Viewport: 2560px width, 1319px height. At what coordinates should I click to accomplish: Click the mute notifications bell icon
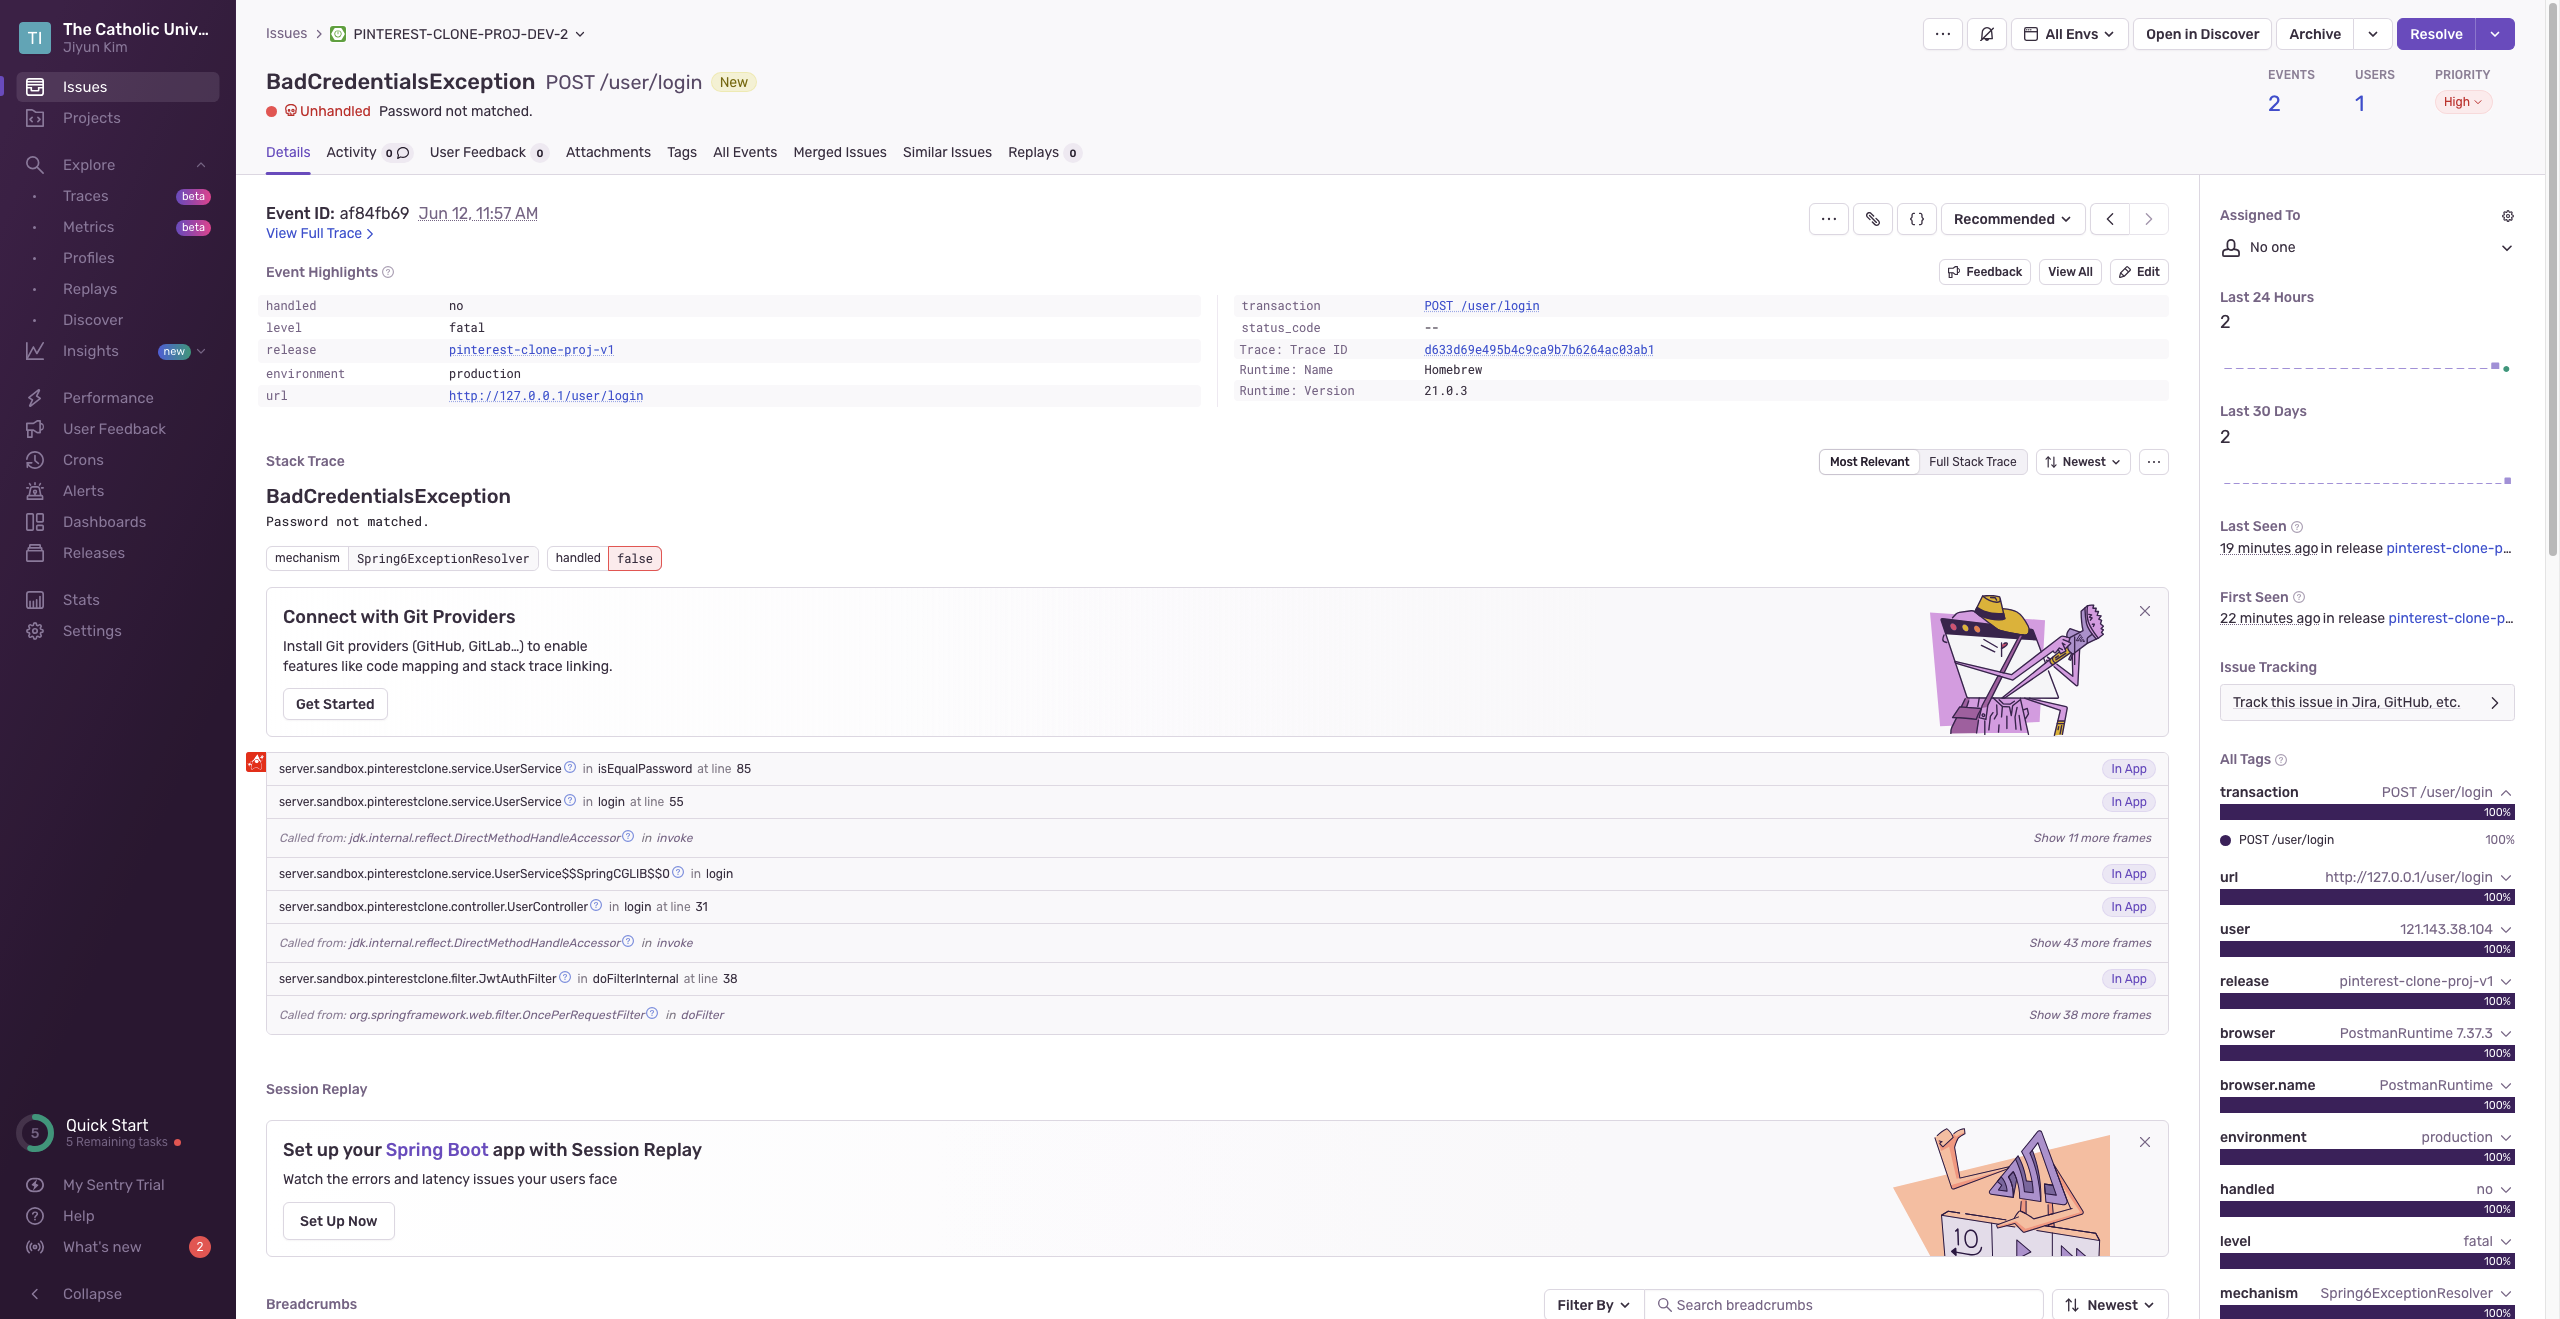coord(1986,34)
